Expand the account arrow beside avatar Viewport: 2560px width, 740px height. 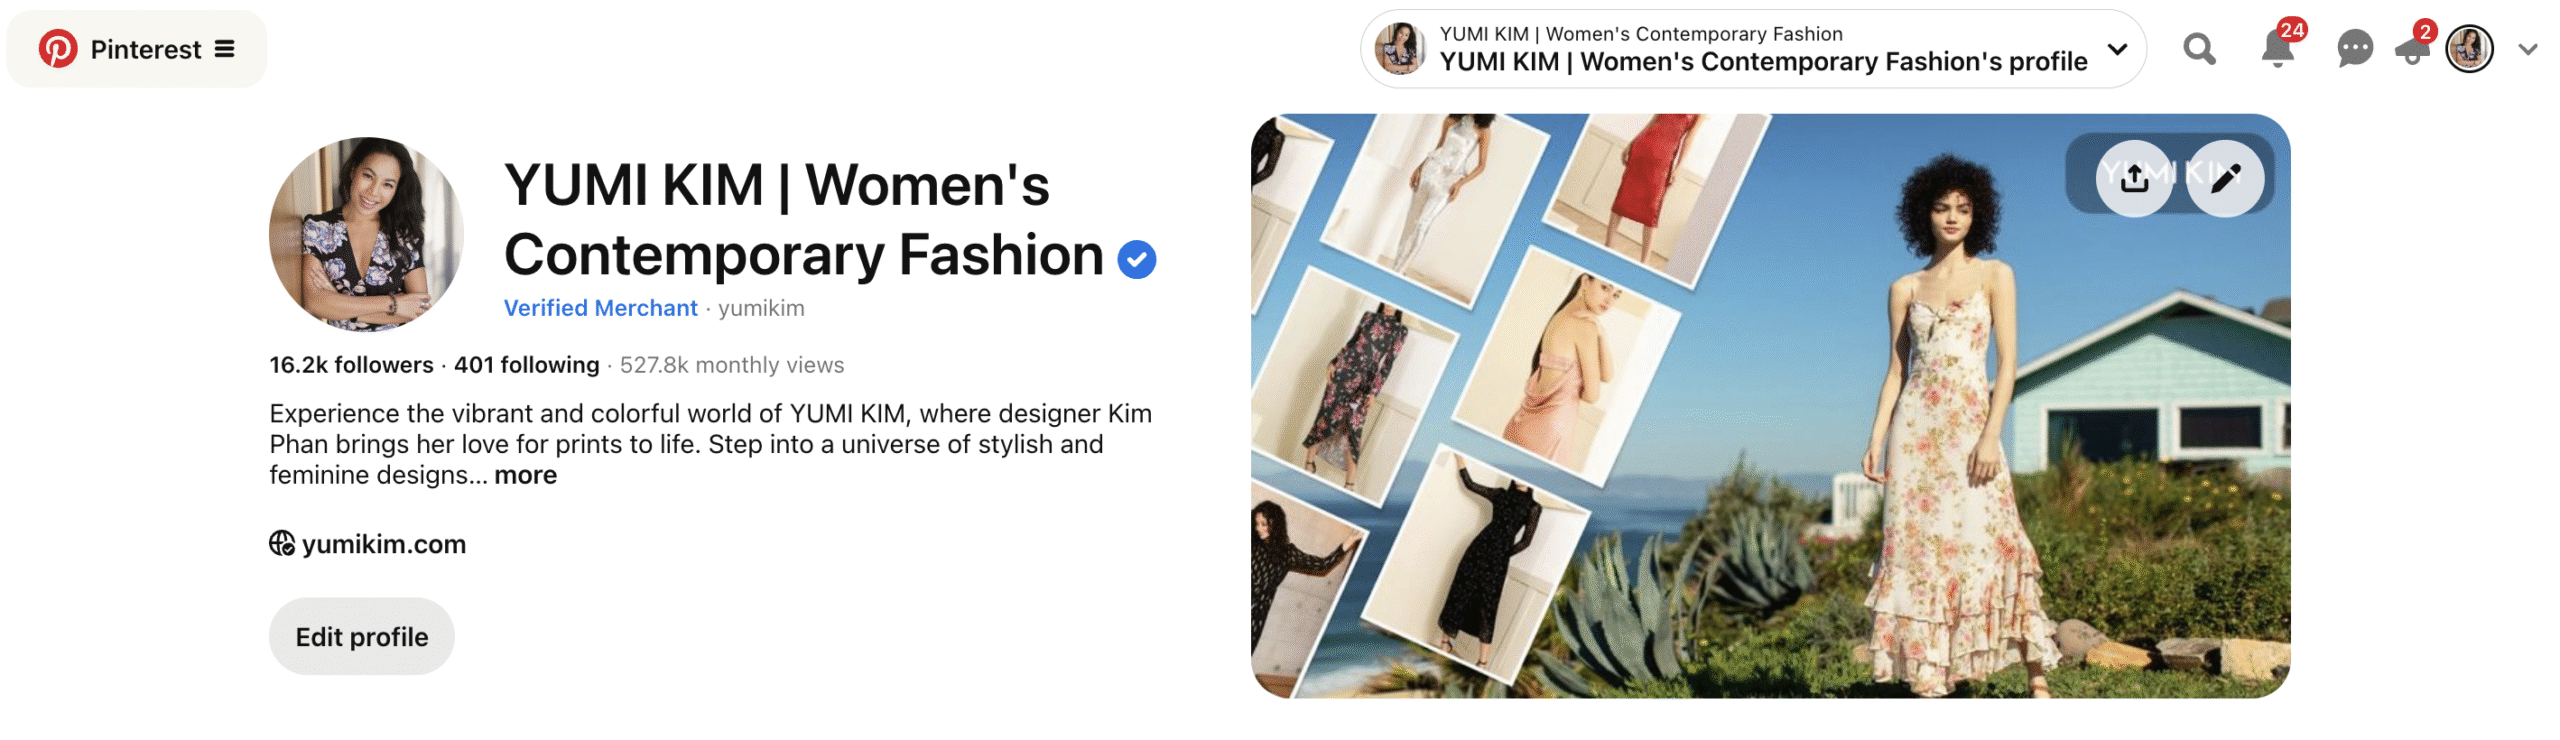2527,49
